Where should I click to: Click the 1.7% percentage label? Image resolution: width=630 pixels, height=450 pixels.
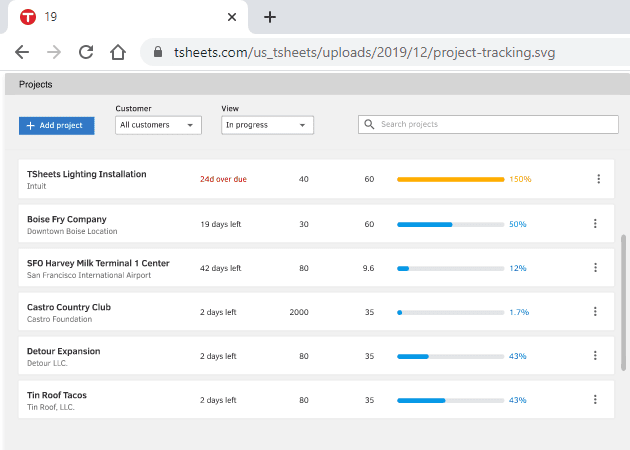(x=519, y=312)
